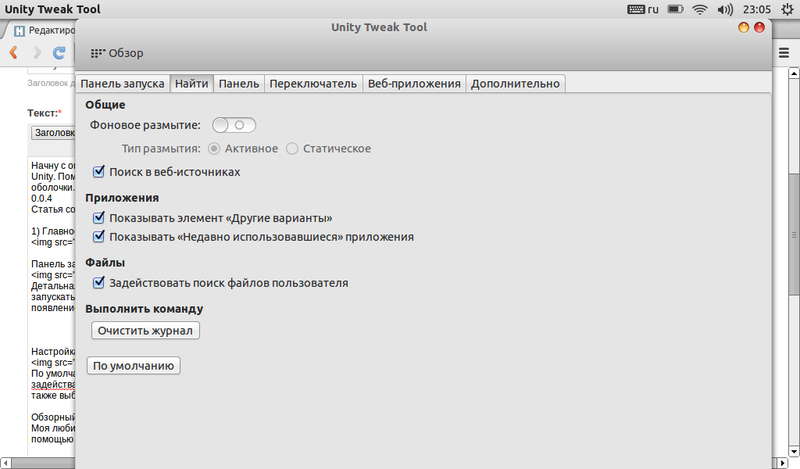The image size is (800, 469).
Task: Open the Wi-Fi network indicator
Action: click(x=700, y=10)
